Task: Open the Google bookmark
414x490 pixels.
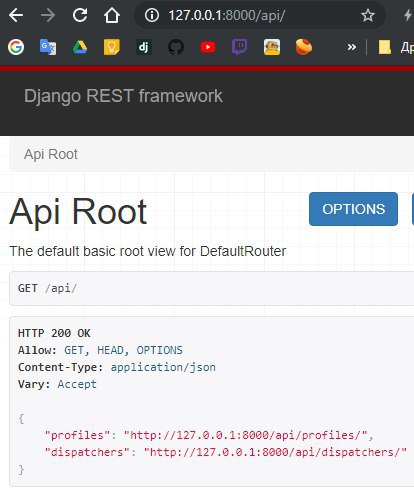Action: pos(16,47)
